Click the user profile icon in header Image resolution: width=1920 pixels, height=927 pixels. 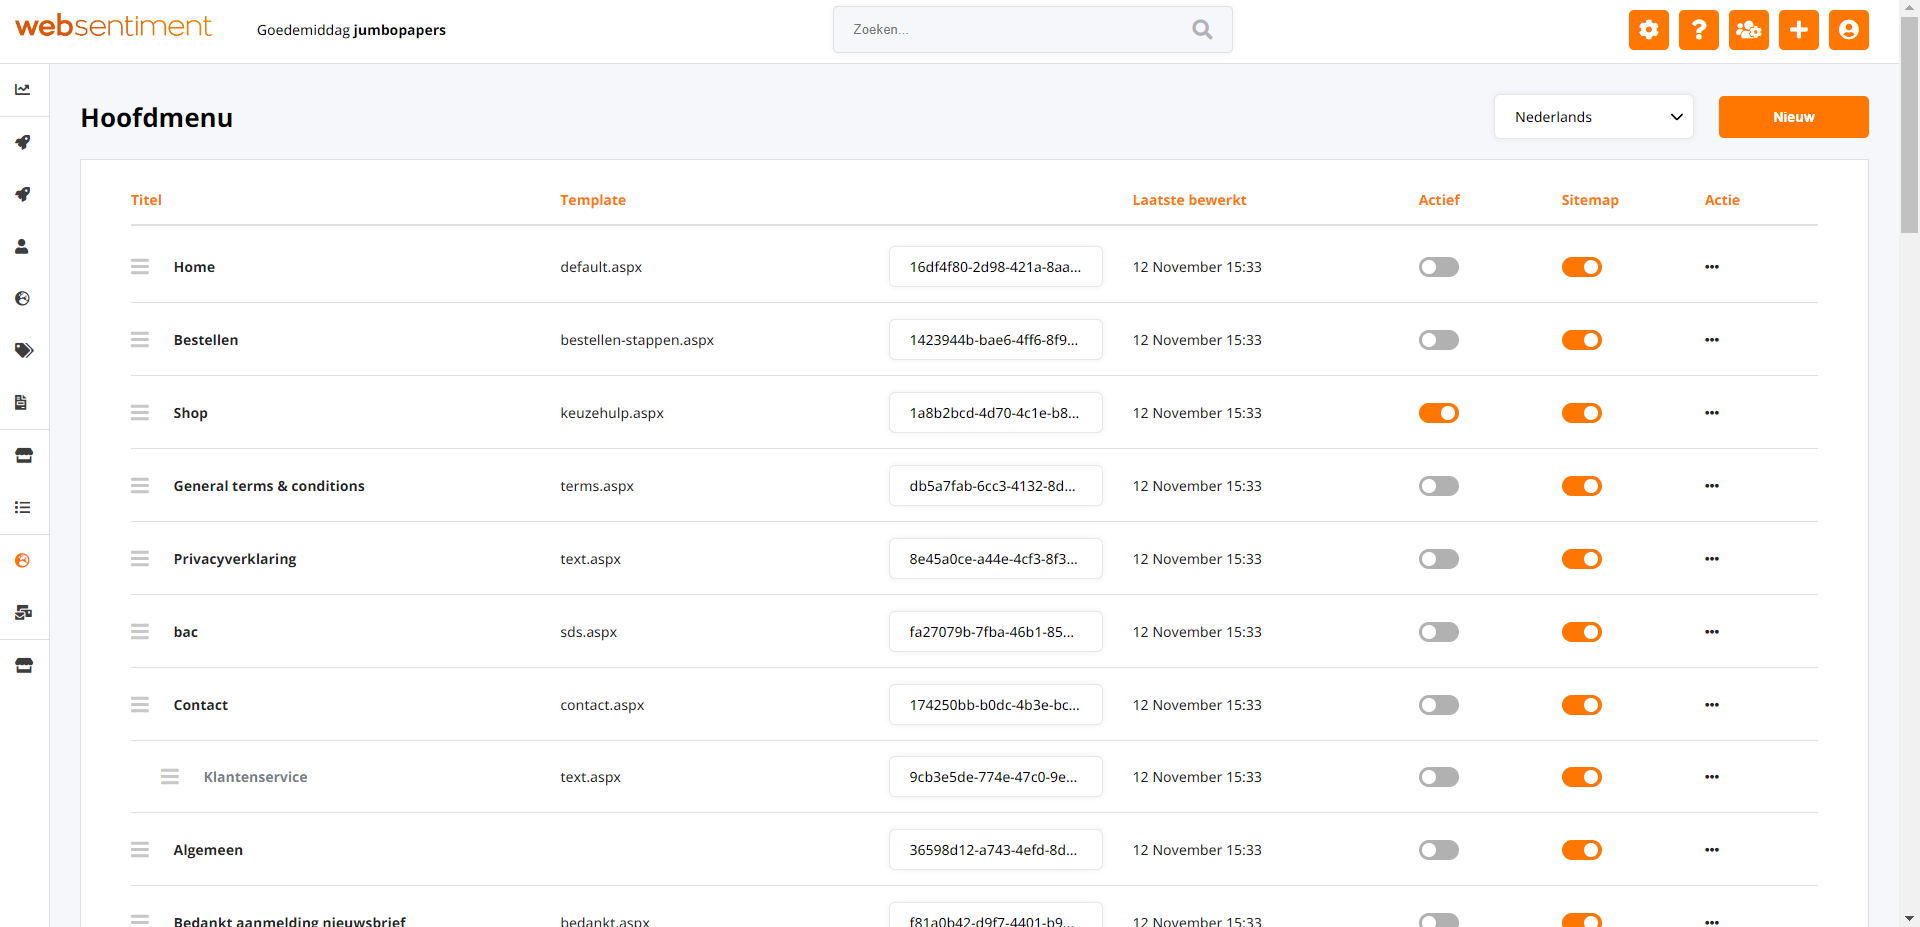[x=1848, y=30]
